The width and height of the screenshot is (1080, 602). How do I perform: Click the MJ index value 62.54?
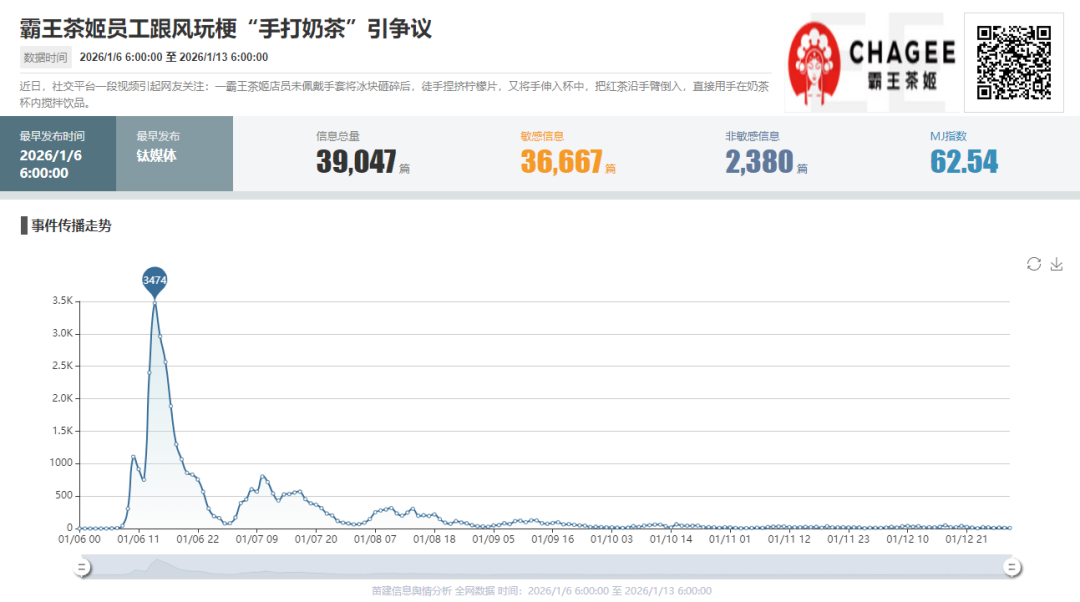click(x=964, y=162)
